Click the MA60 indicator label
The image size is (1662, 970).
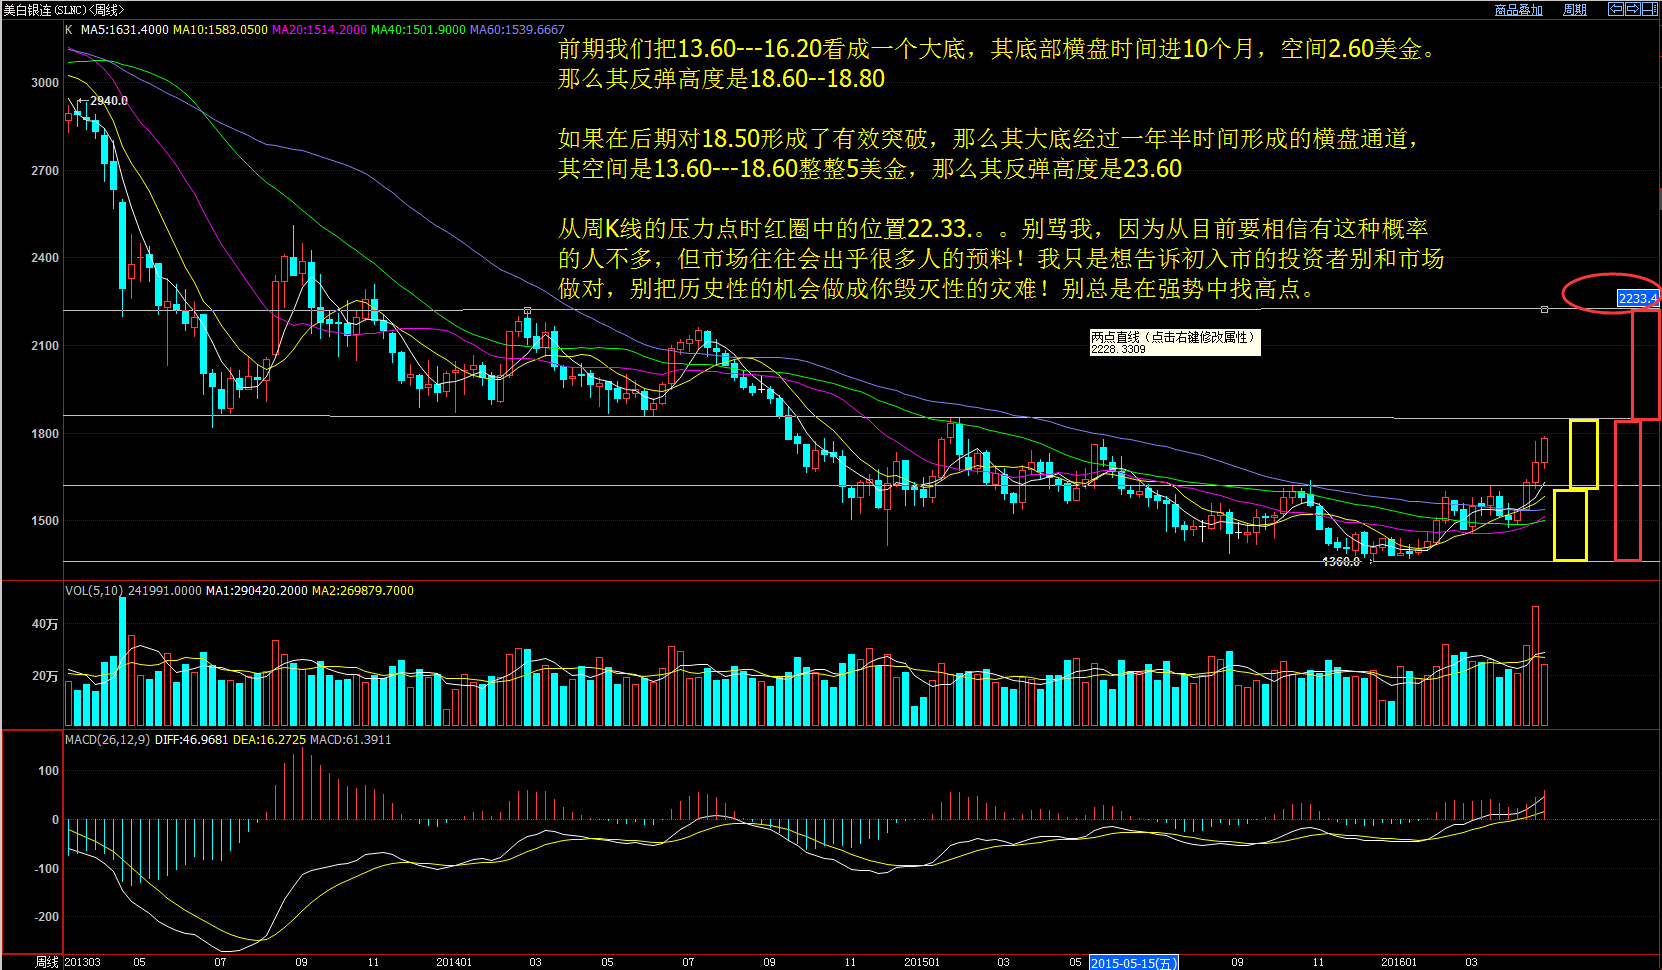point(517,30)
